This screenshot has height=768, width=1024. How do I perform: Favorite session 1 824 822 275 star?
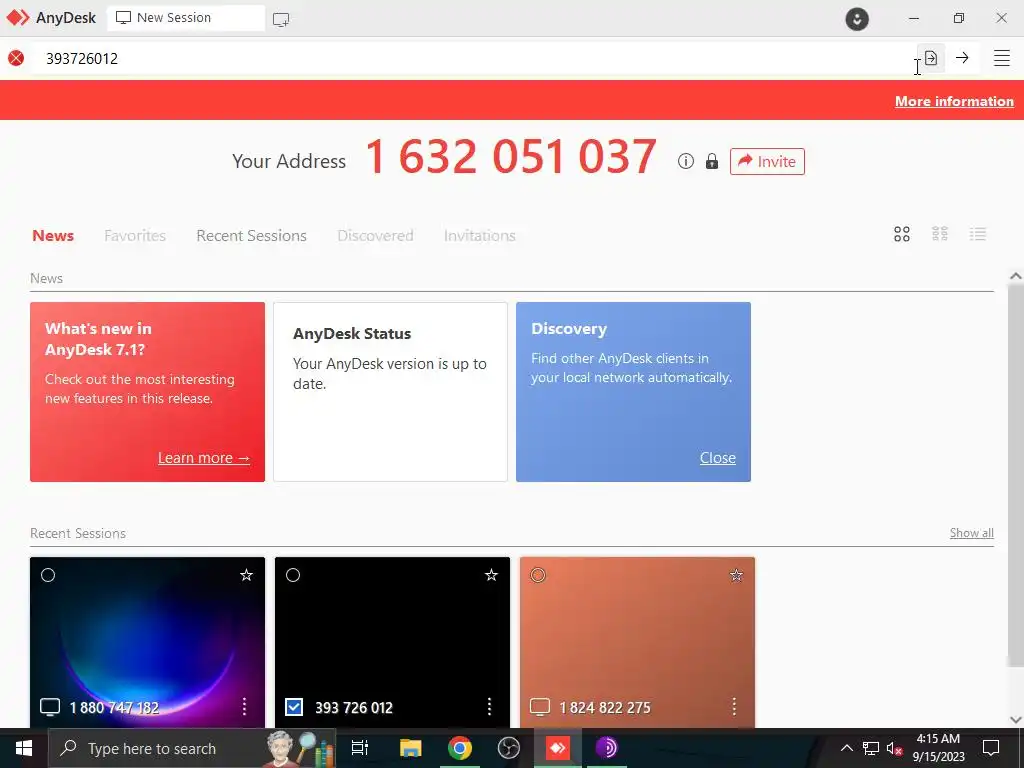pos(736,575)
